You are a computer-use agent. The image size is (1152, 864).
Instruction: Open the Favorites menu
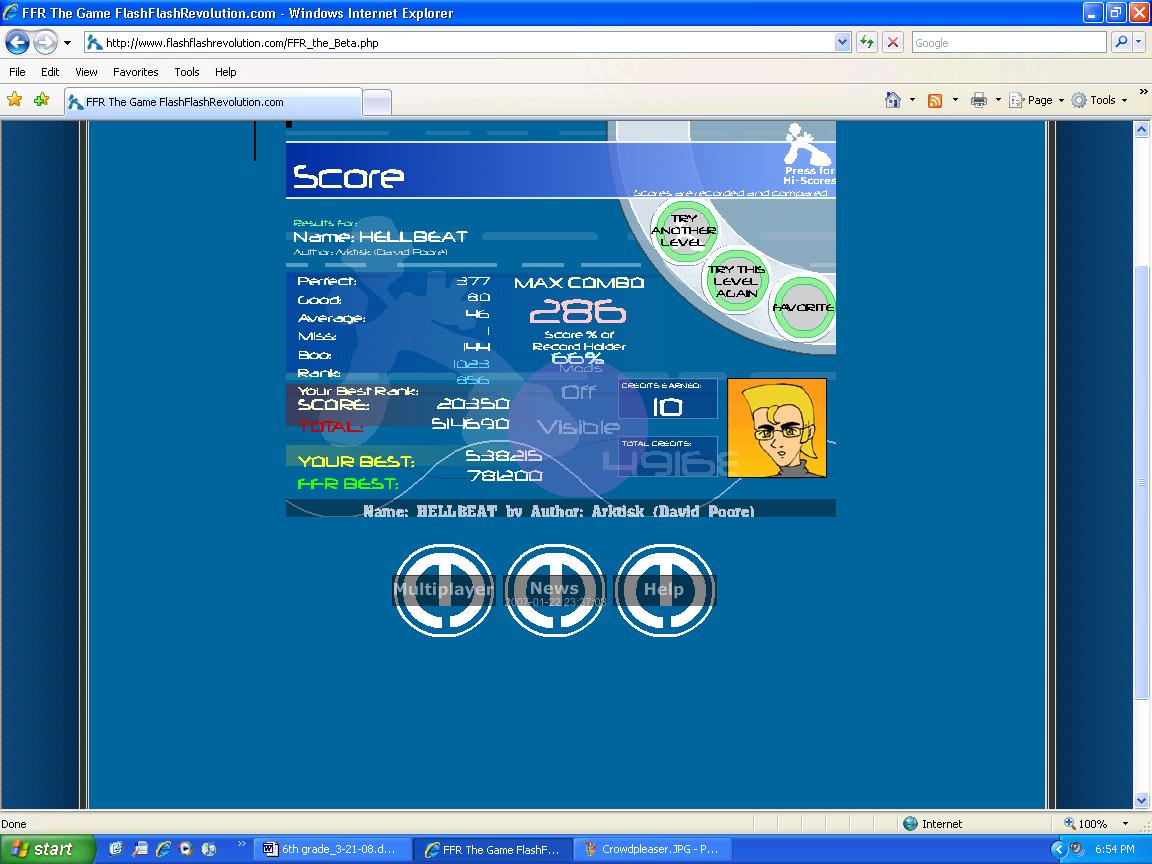point(135,72)
